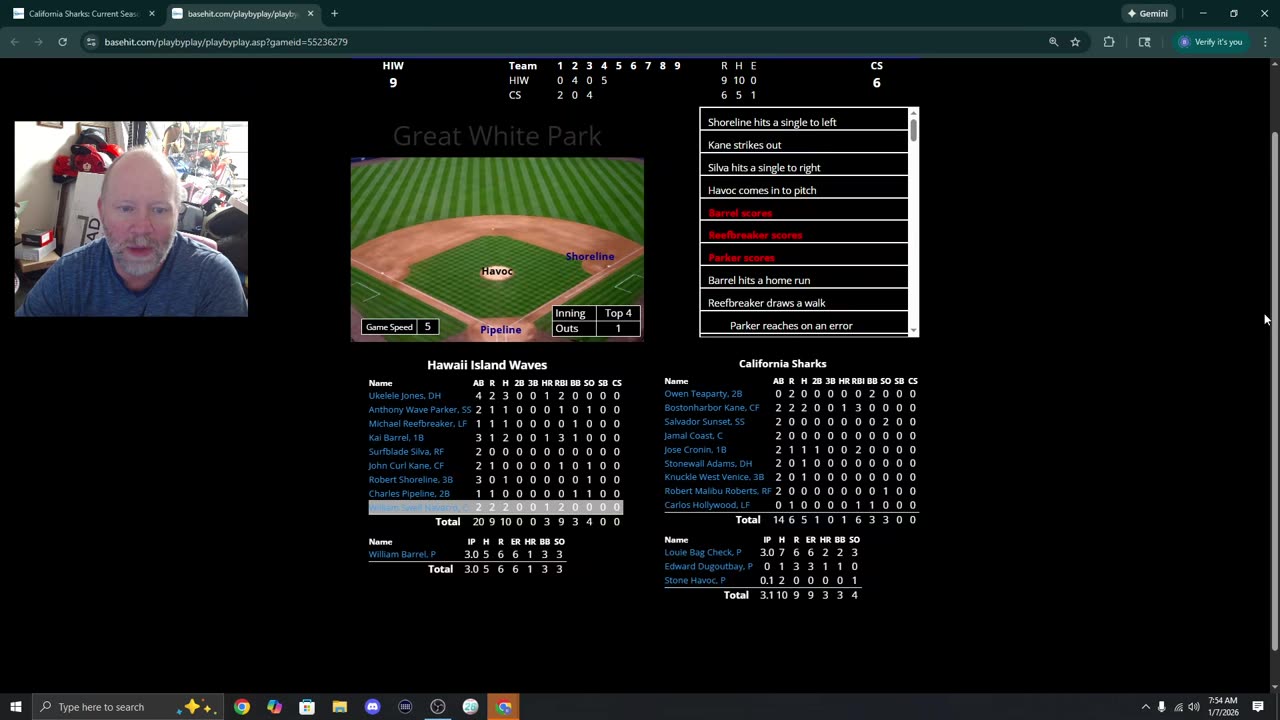Click the volume speaker tray icon
The image size is (1280, 720).
pos(1194,707)
